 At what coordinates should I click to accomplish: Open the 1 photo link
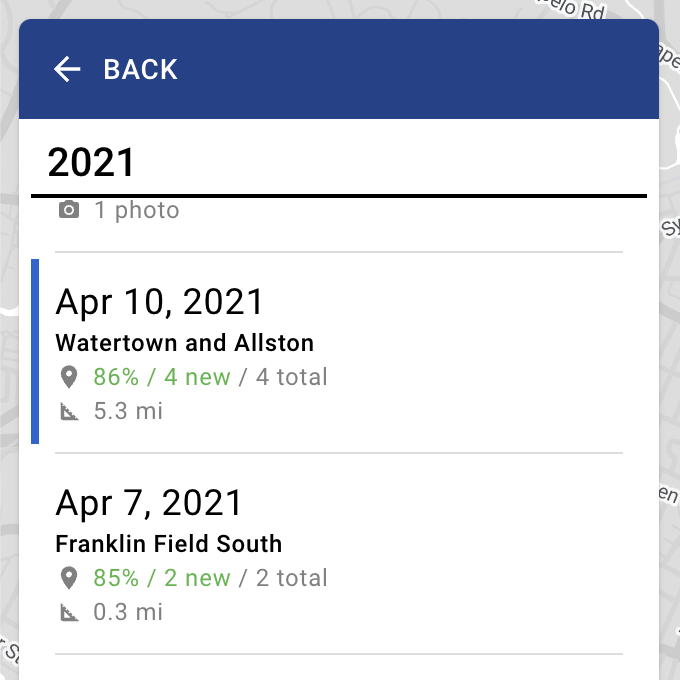[137, 210]
